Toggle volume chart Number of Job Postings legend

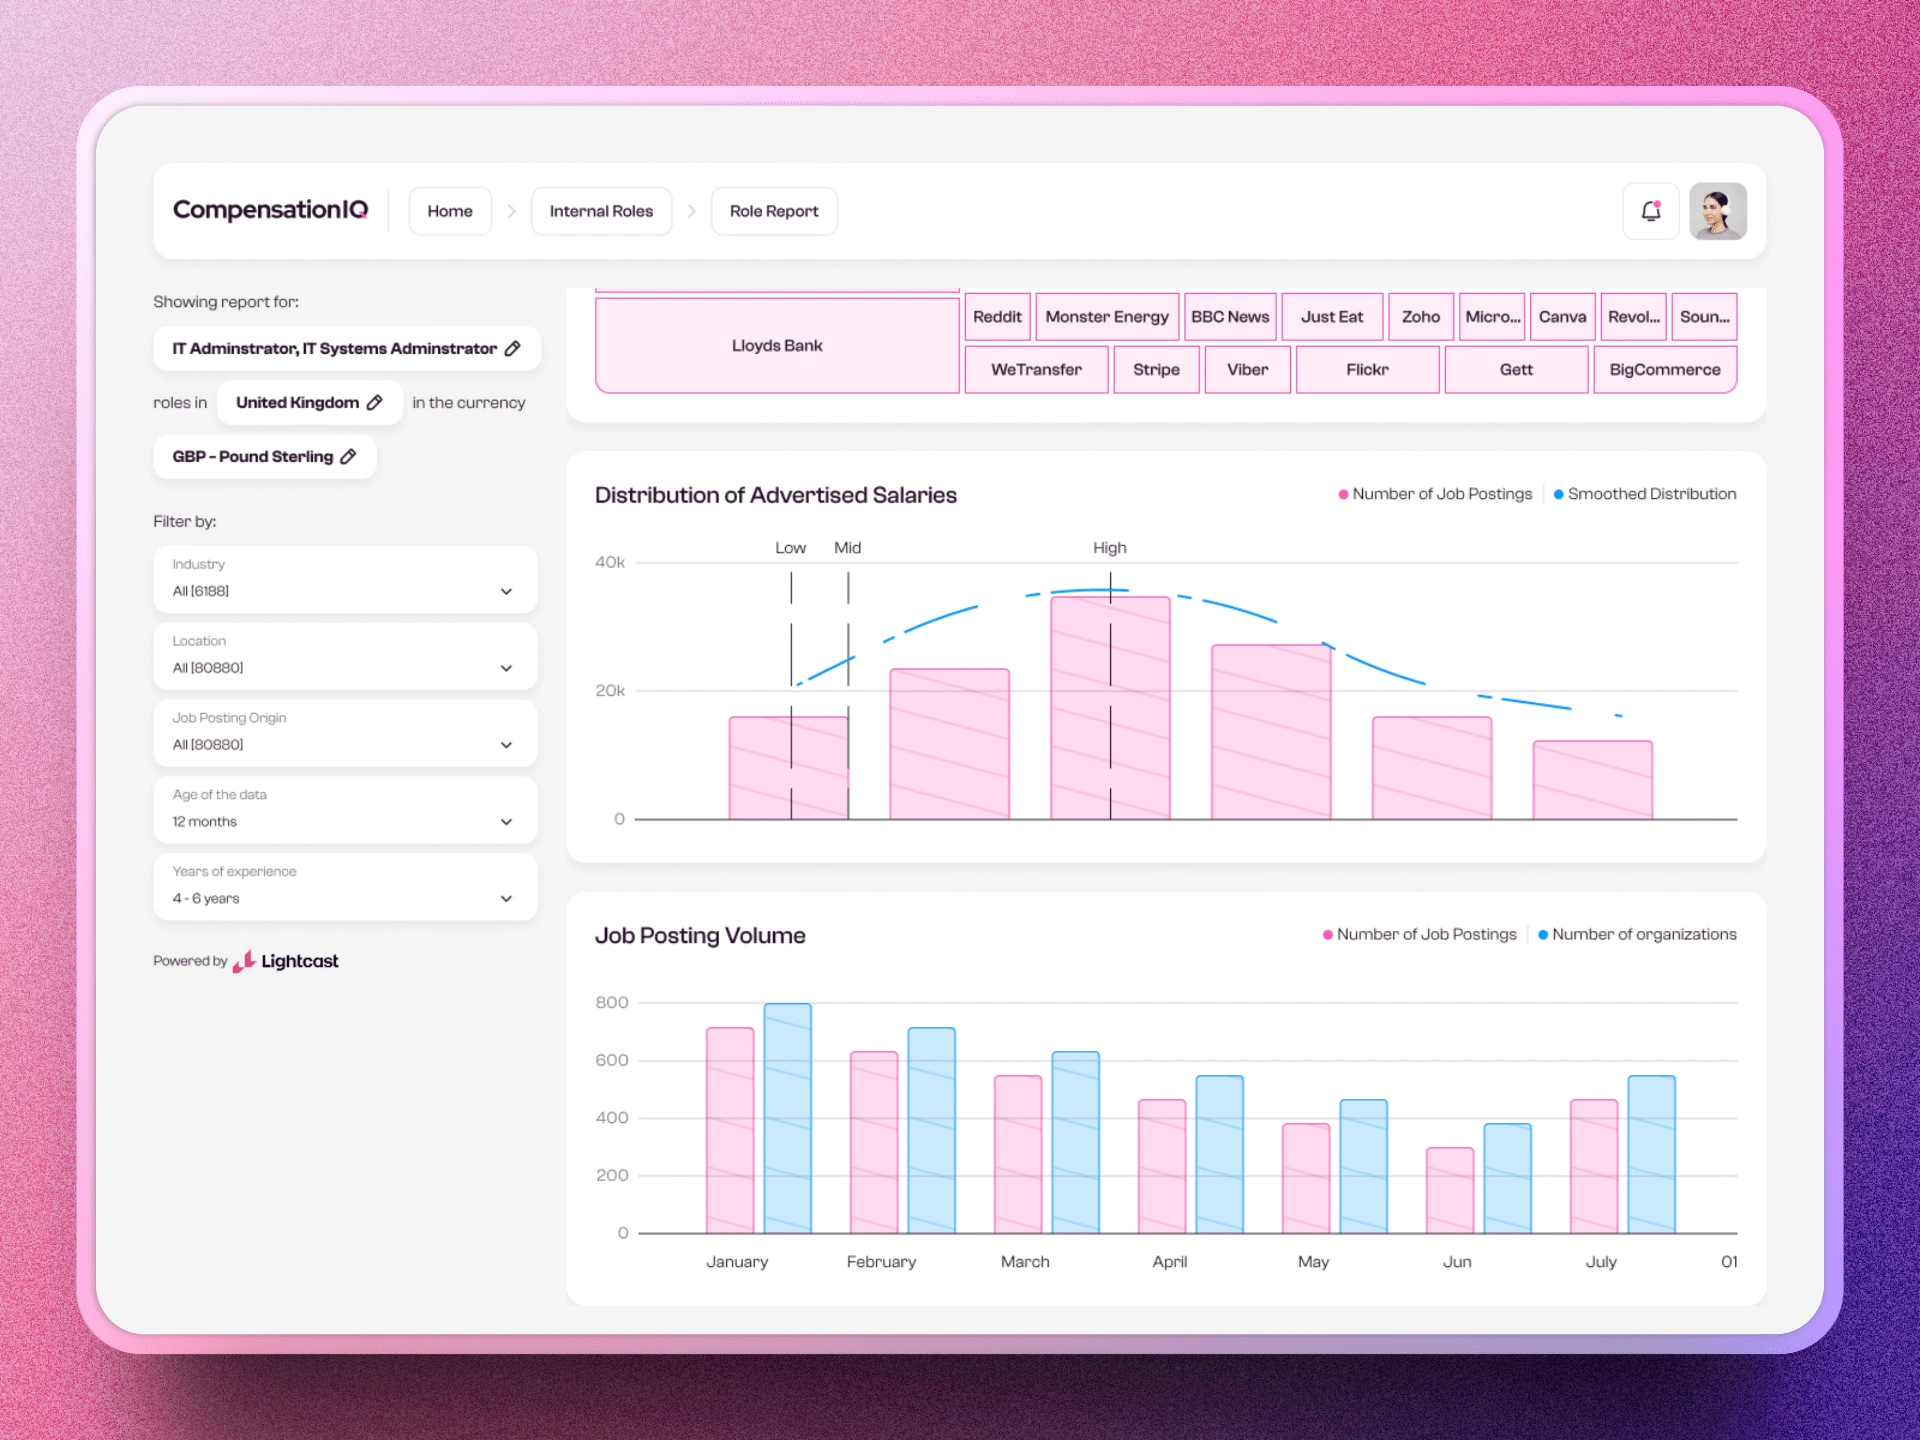(x=1419, y=934)
